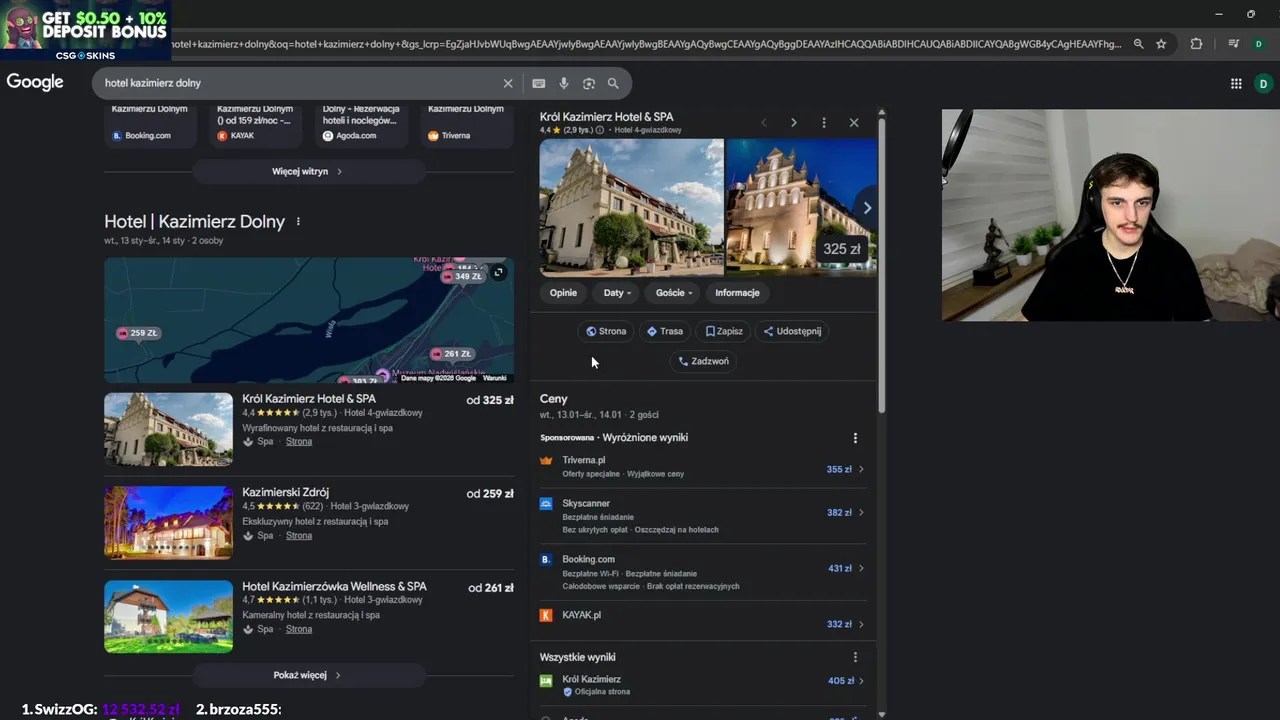Click the 349 zł price pin on map
1280x720 pixels.
pyautogui.click(x=463, y=276)
